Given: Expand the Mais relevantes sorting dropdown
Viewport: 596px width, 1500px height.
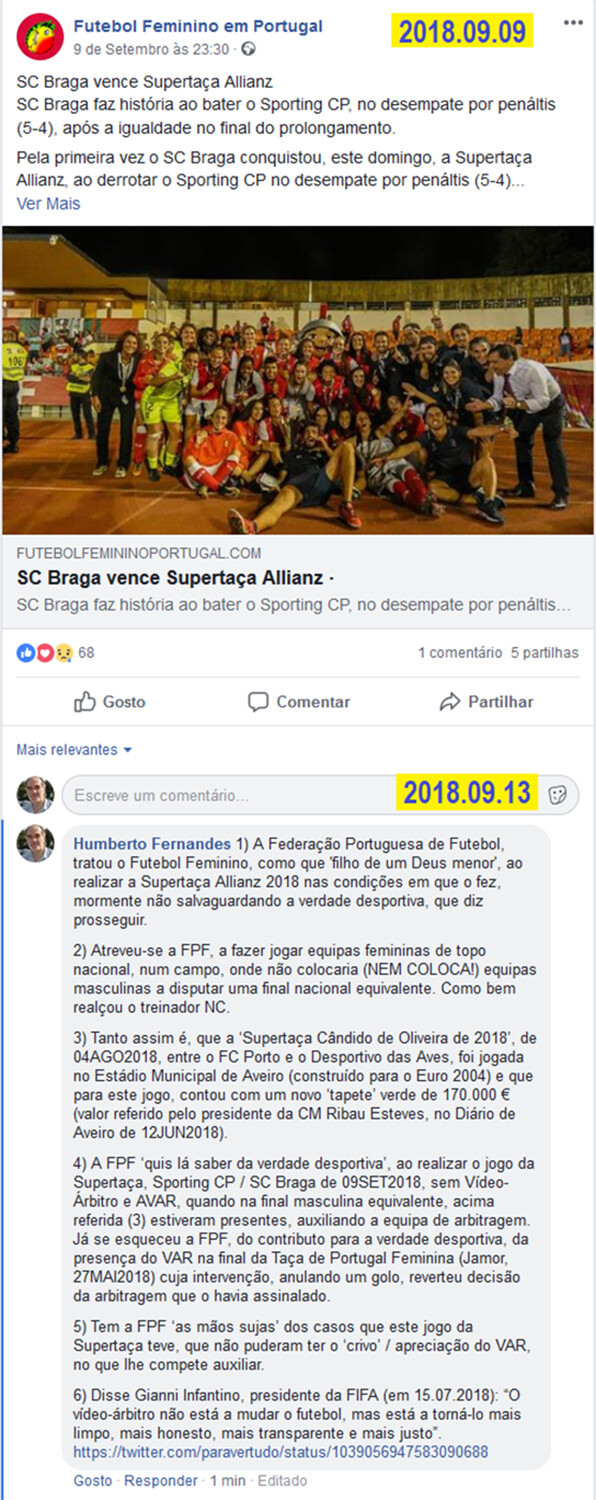Looking at the screenshot, I should pyautogui.click(x=74, y=750).
